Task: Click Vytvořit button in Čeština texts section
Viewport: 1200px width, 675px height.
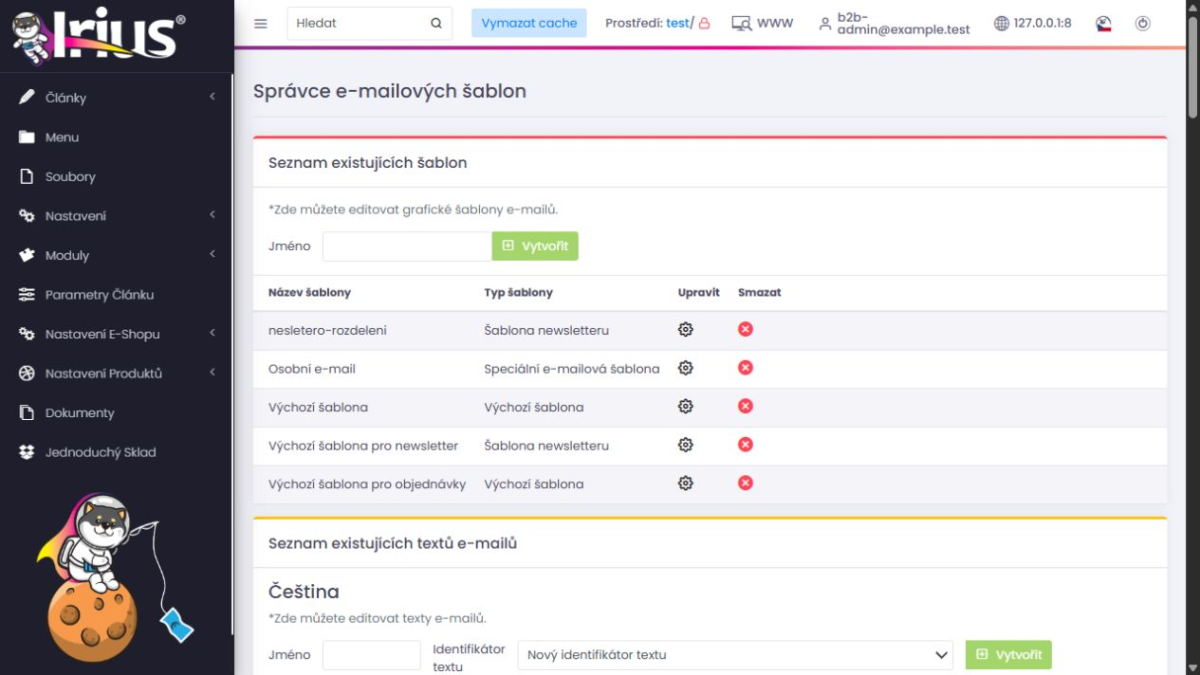Action: point(1008,655)
